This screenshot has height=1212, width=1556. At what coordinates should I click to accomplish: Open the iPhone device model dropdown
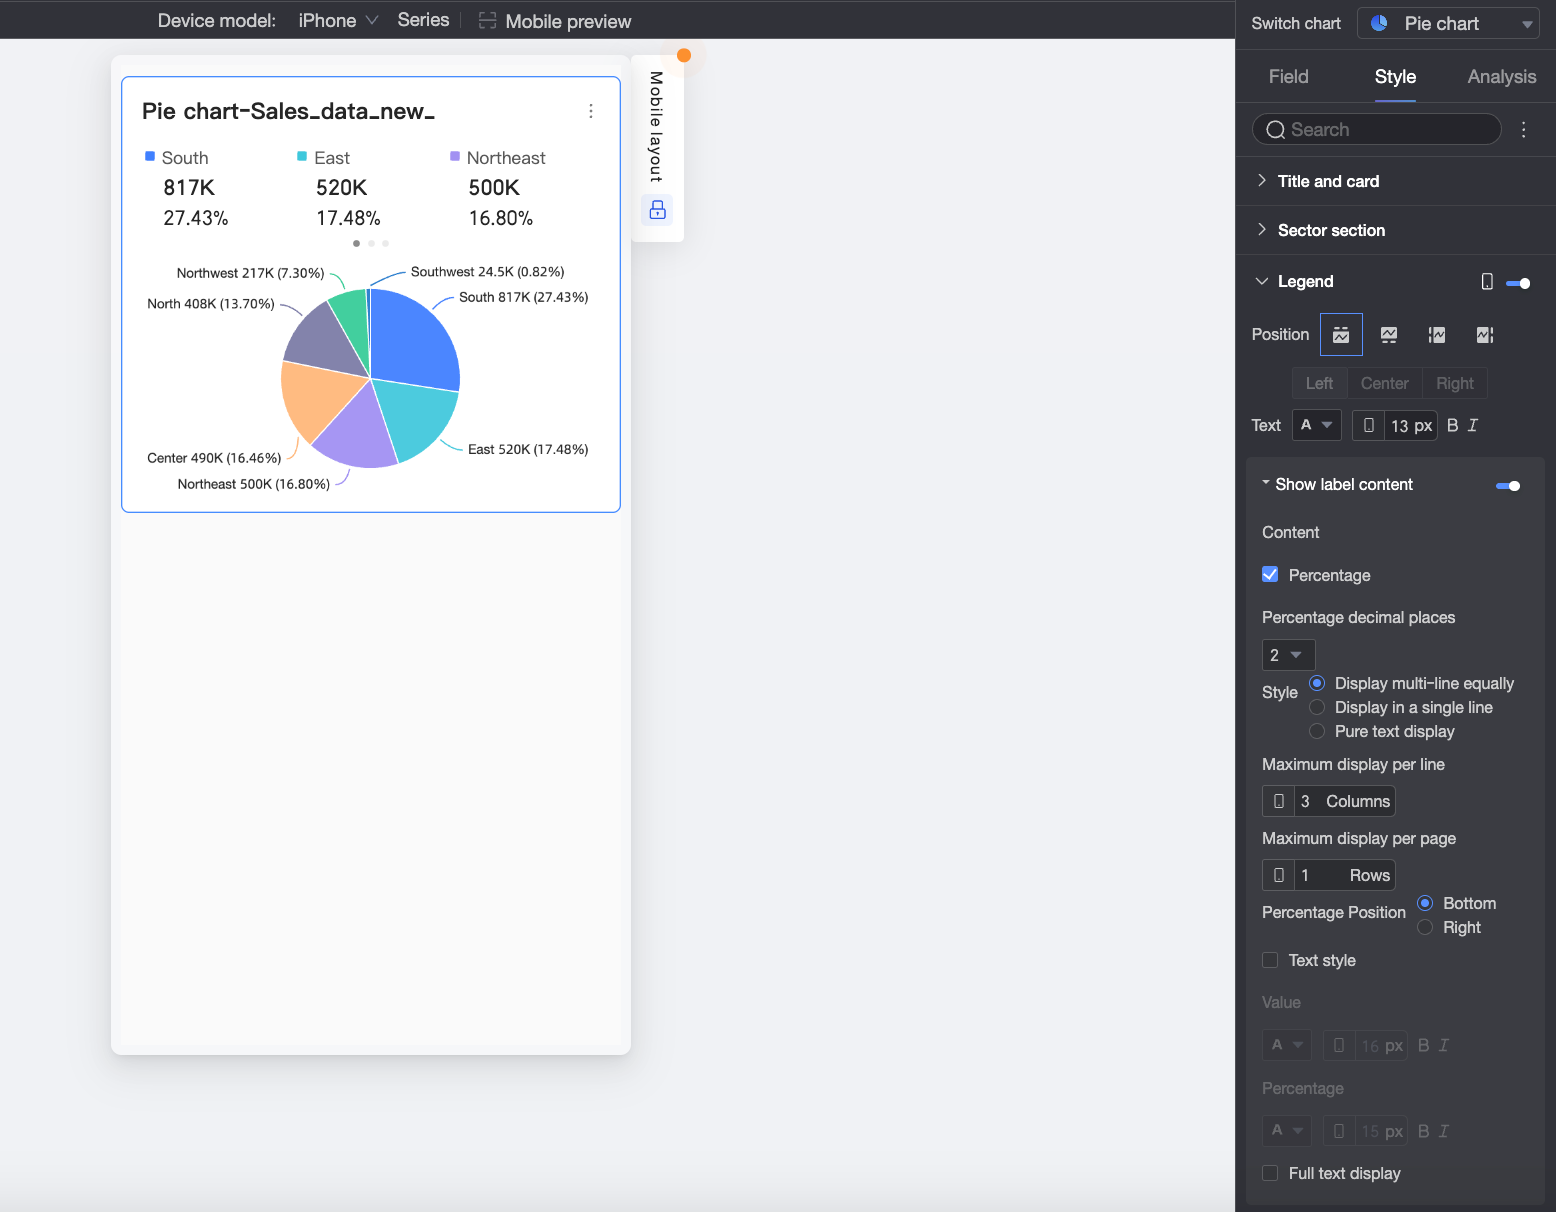(338, 21)
